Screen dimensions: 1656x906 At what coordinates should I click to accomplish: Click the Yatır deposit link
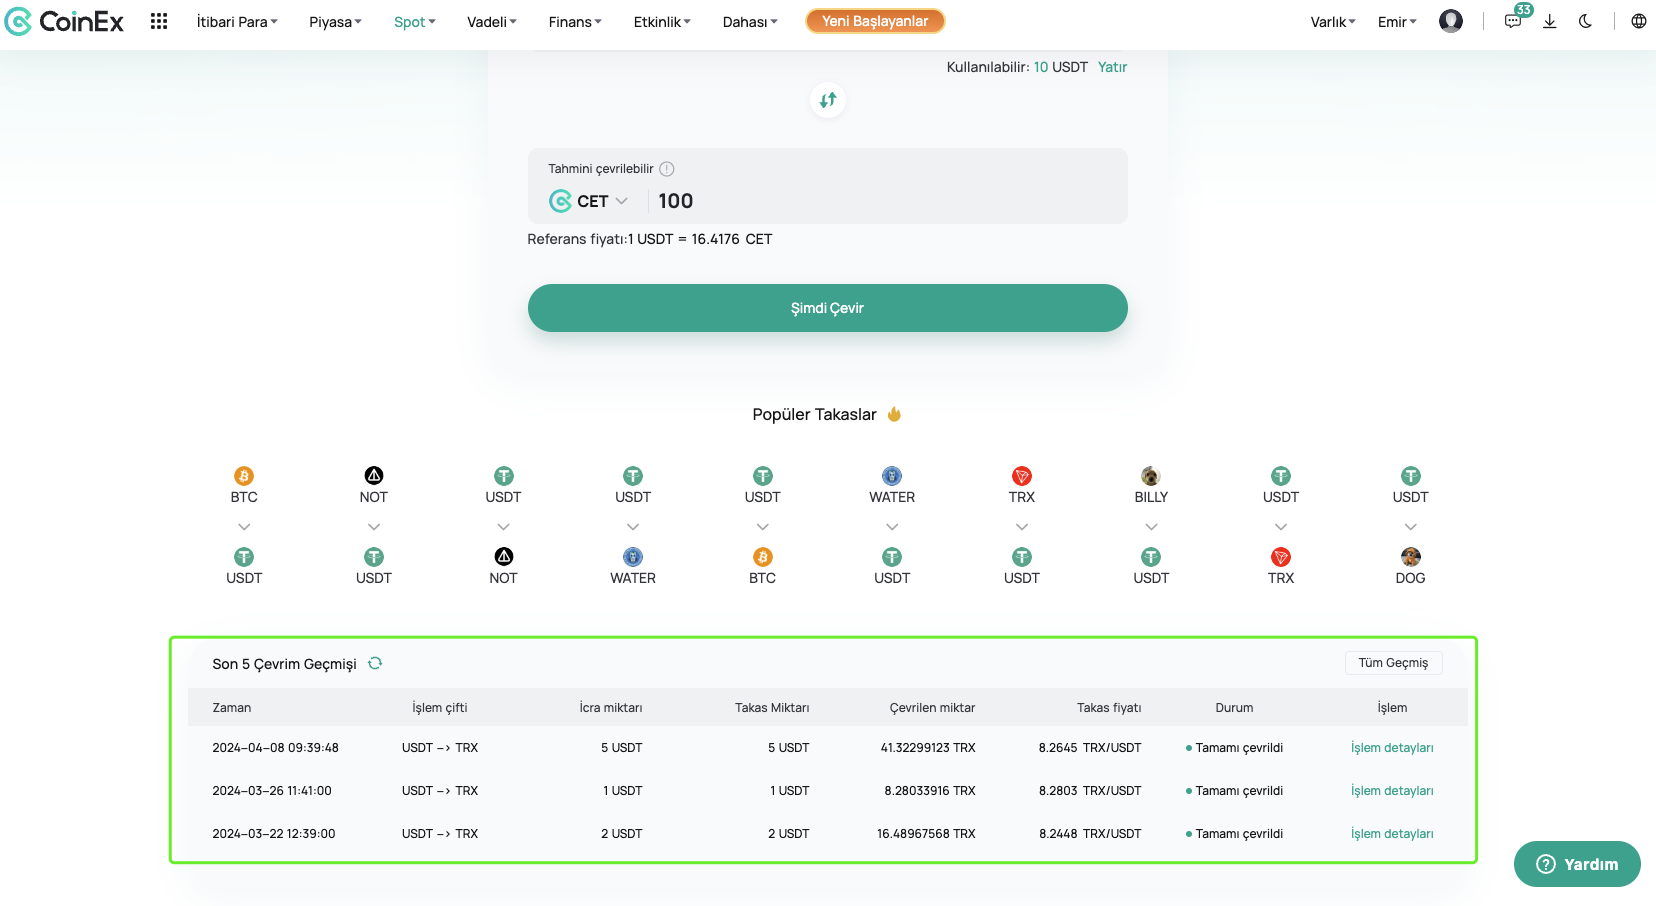click(1112, 67)
